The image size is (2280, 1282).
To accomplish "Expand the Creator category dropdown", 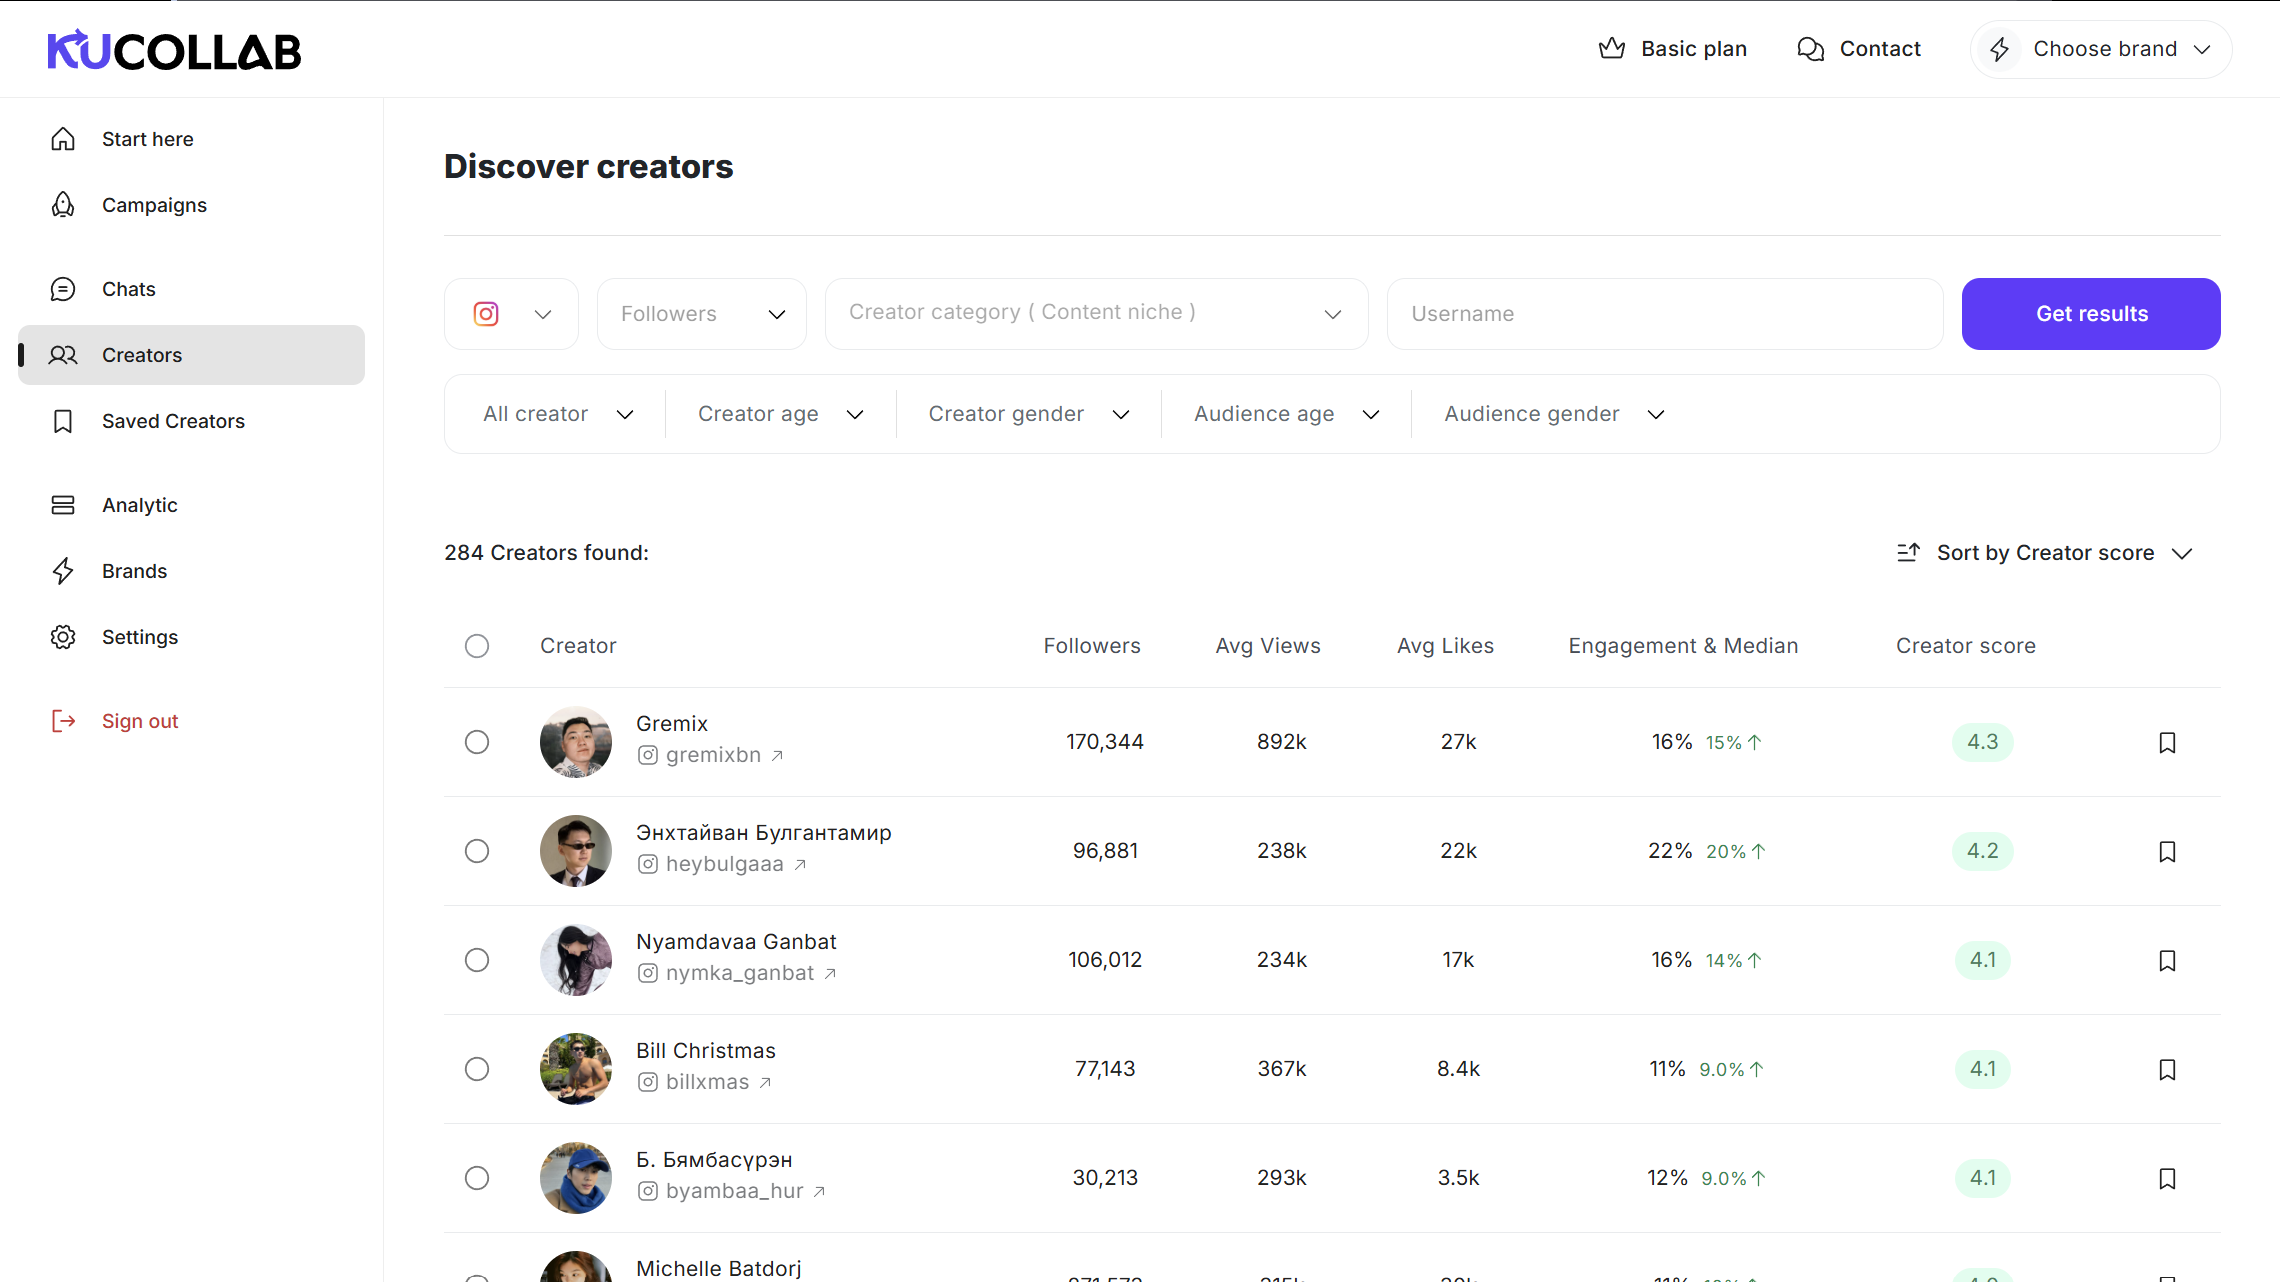I will [x=1096, y=314].
